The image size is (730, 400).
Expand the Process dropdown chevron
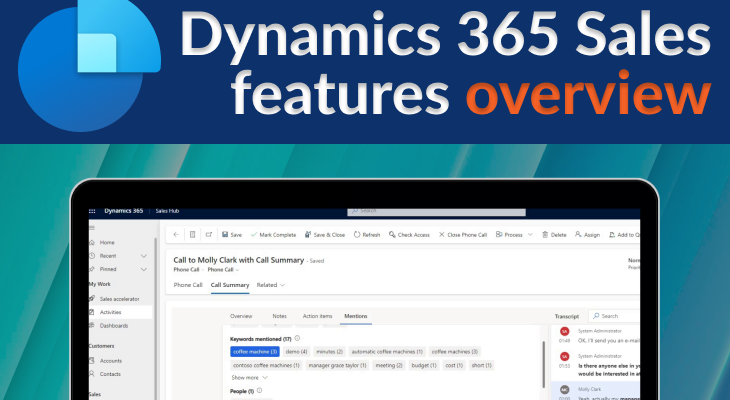530,235
